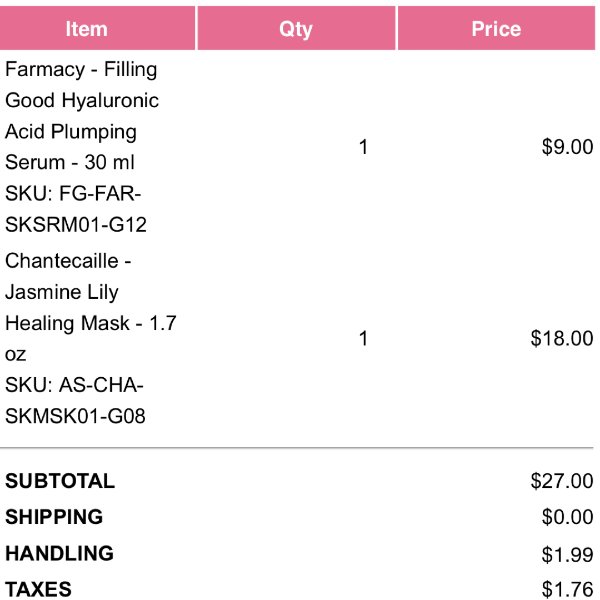600x600 pixels.
Task: Click the Item column header
Action: pyautogui.click(x=97, y=28)
